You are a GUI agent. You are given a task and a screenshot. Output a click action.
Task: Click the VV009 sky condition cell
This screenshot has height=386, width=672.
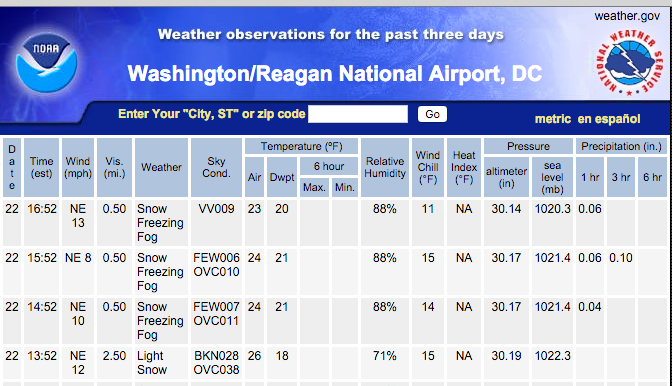coord(216,209)
